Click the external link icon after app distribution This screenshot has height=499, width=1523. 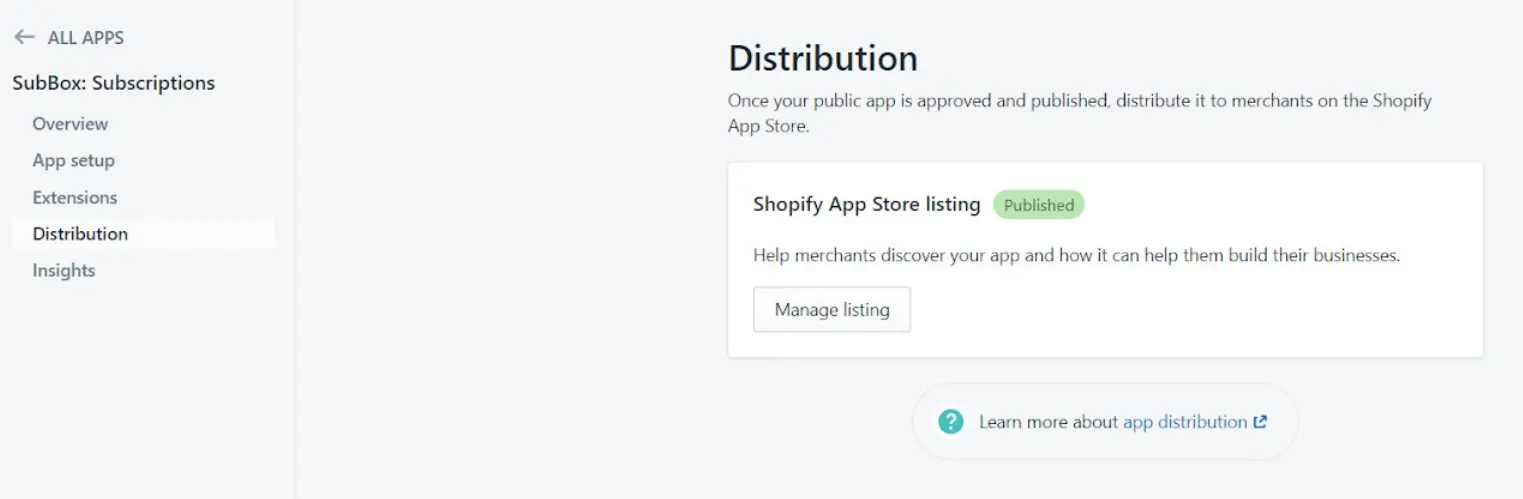pyautogui.click(x=1260, y=422)
